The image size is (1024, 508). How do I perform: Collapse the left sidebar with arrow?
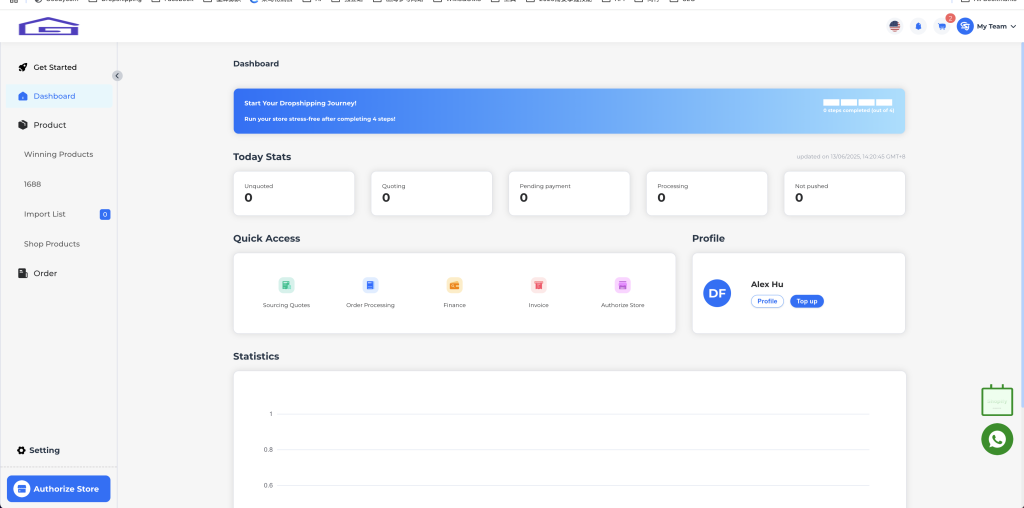point(117,75)
